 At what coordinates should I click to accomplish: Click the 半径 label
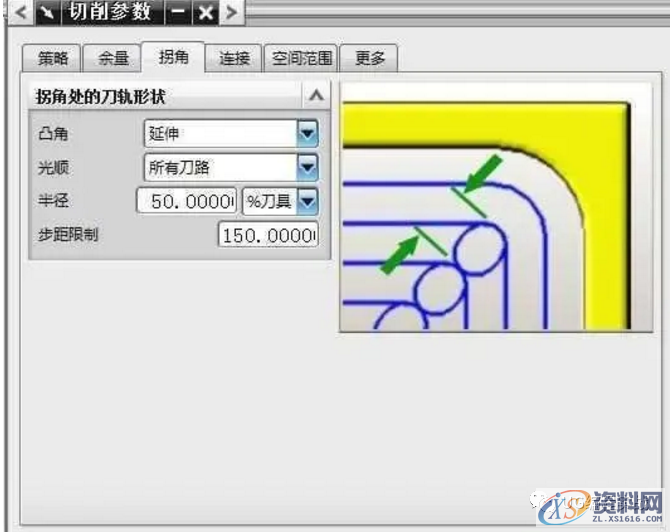pos(53,201)
